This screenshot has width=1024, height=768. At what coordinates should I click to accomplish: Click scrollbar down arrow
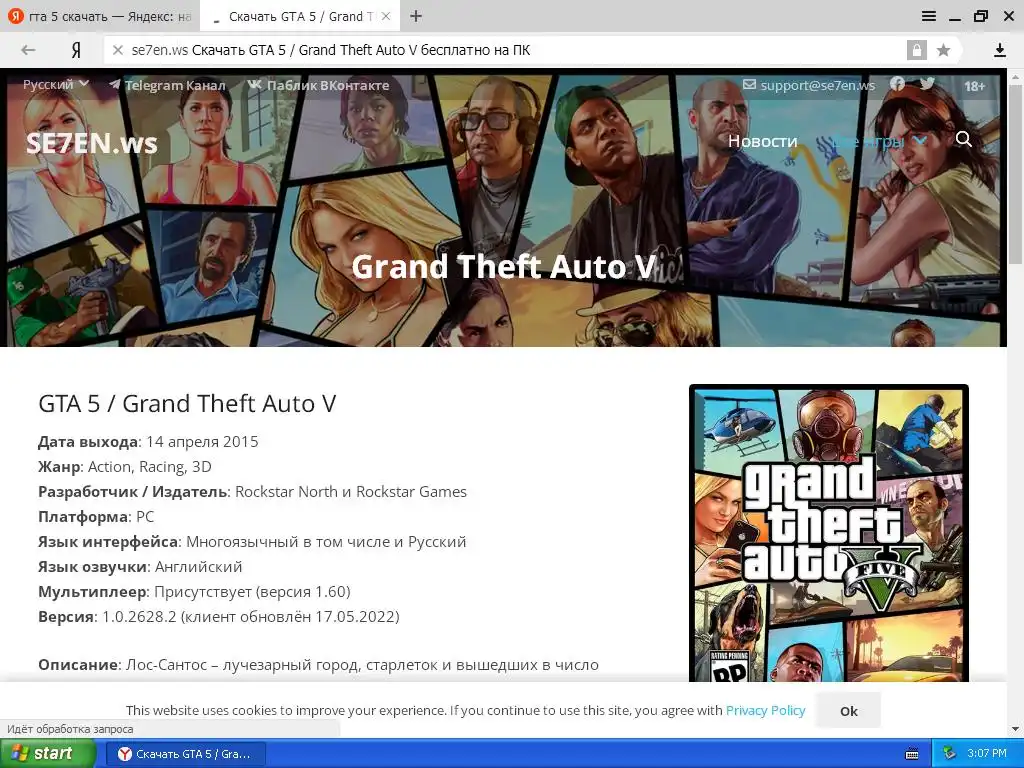point(1016,728)
